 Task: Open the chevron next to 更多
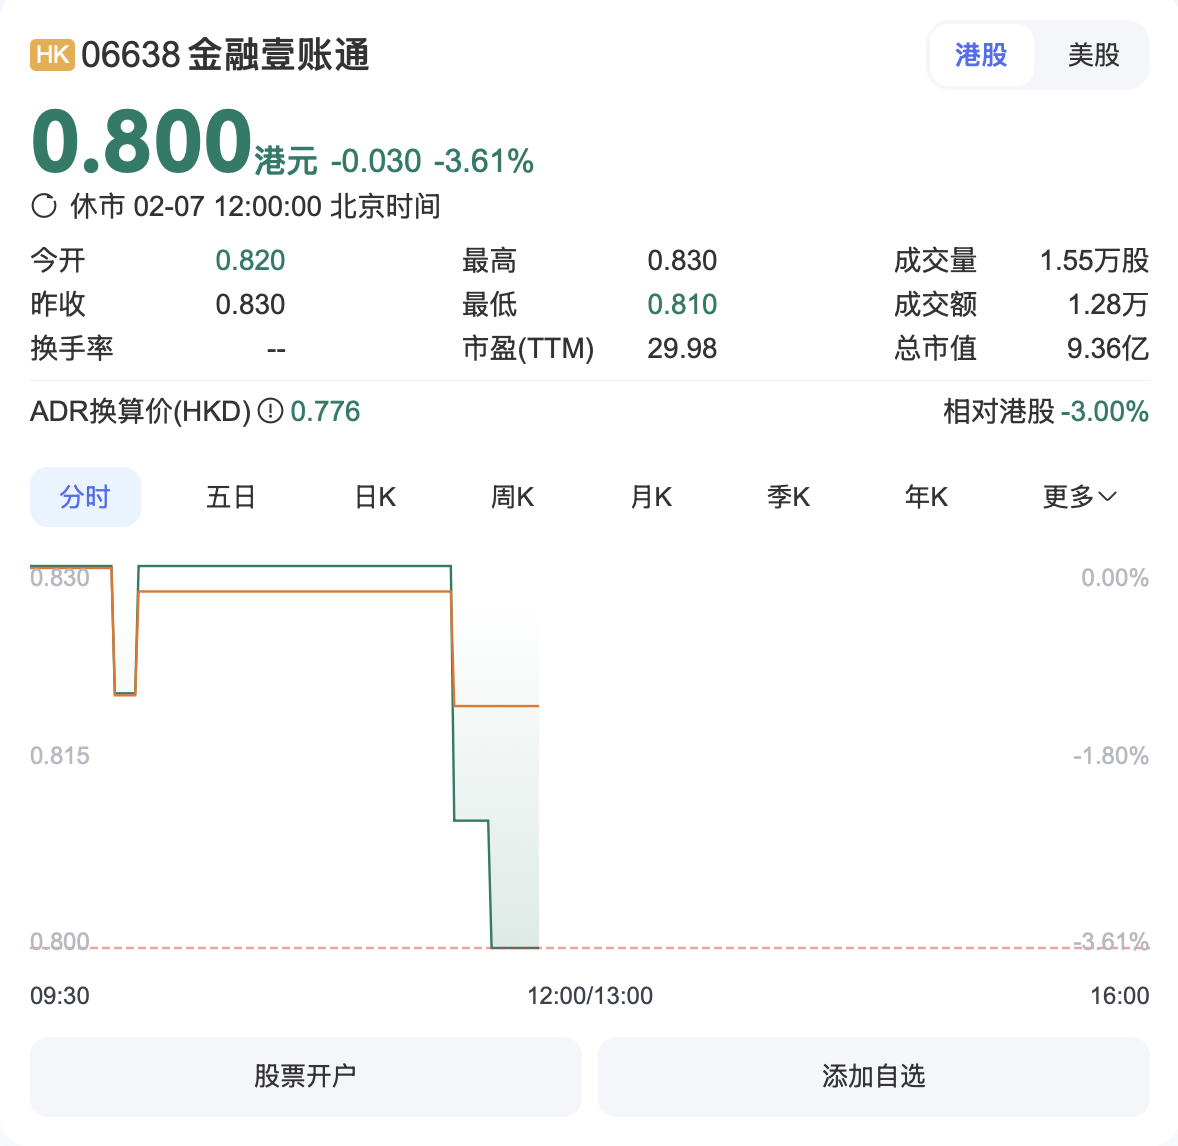1107,497
